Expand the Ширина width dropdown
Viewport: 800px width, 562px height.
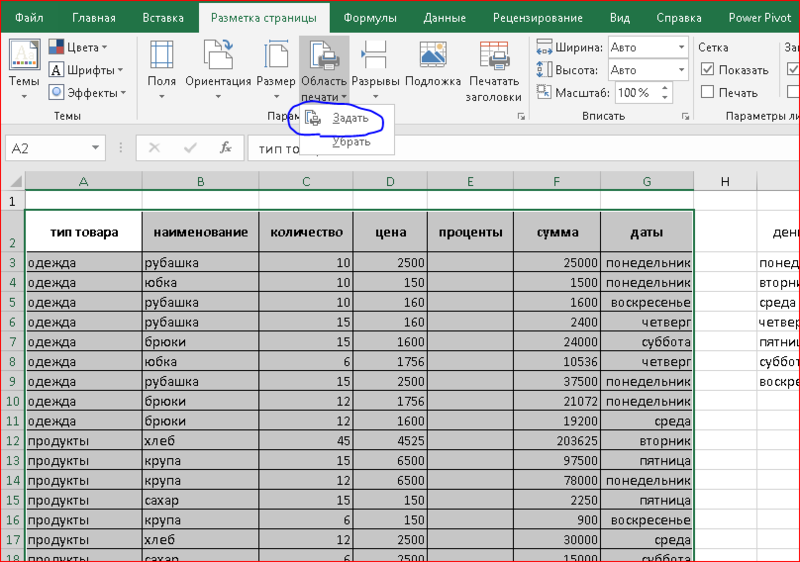(x=680, y=47)
